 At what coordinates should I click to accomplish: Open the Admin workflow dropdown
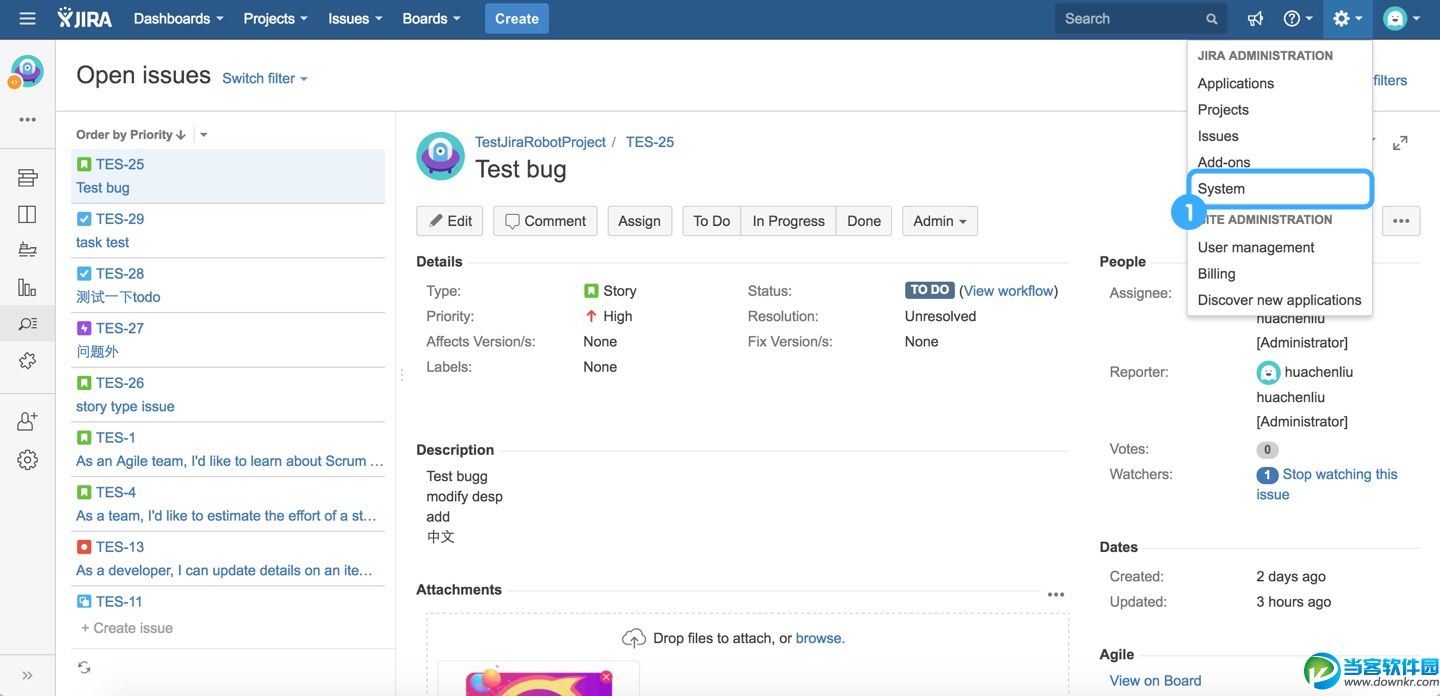tap(939, 221)
